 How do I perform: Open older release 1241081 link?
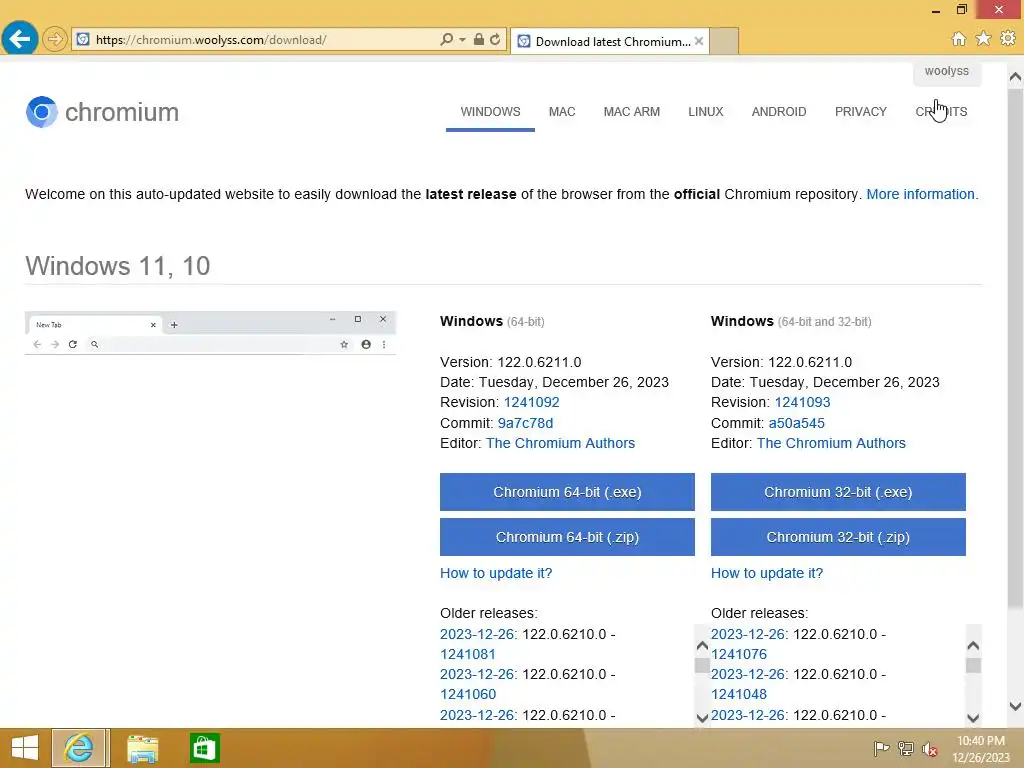click(468, 654)
